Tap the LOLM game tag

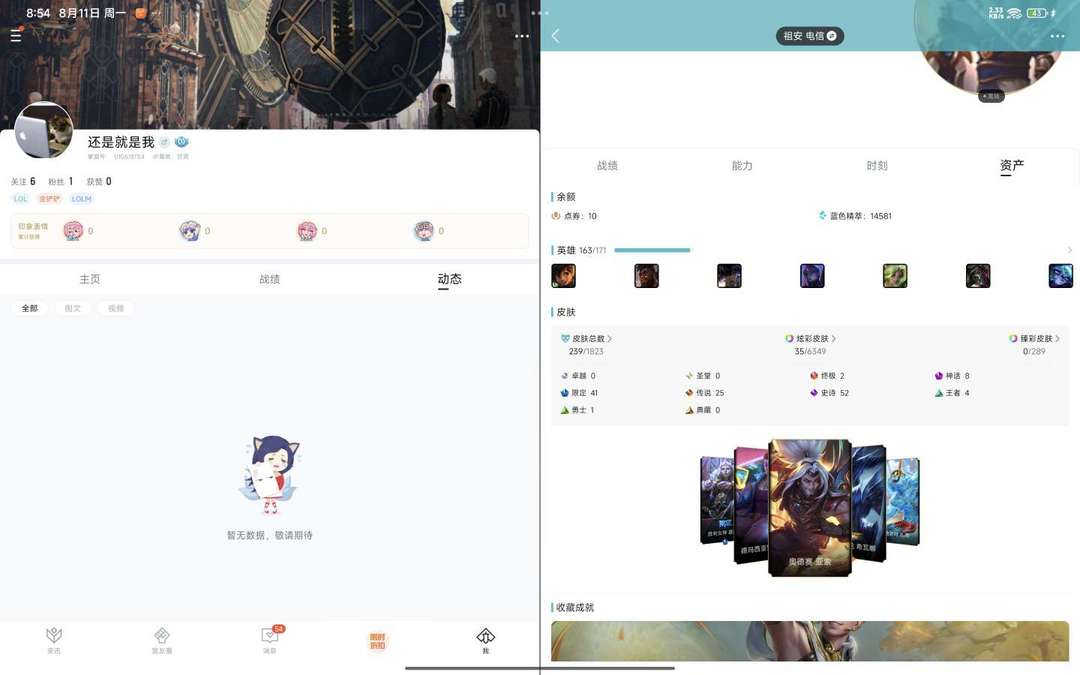pos(81,199)
